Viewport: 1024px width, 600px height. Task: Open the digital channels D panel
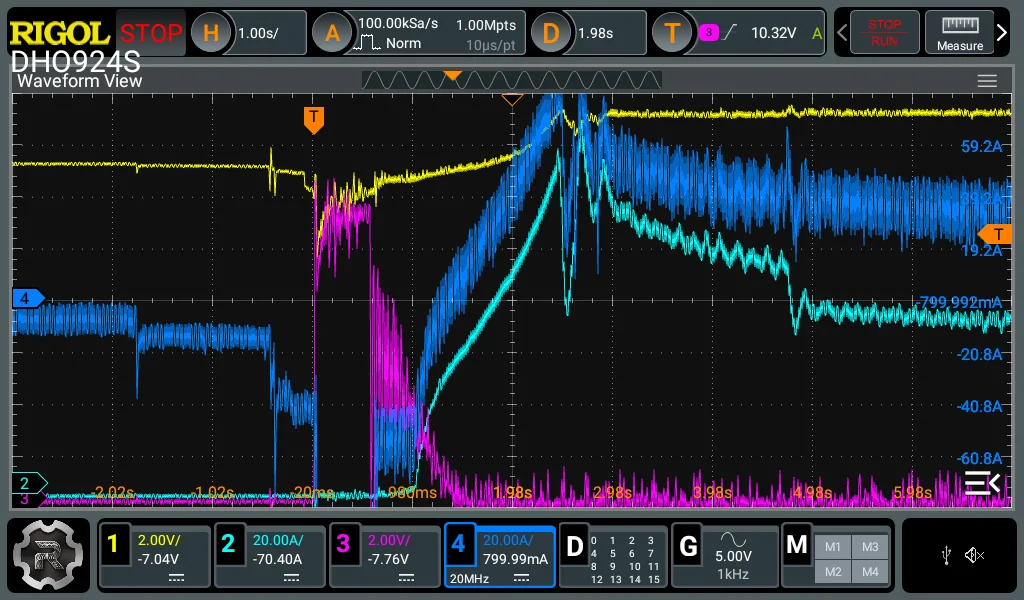(575, 546)
